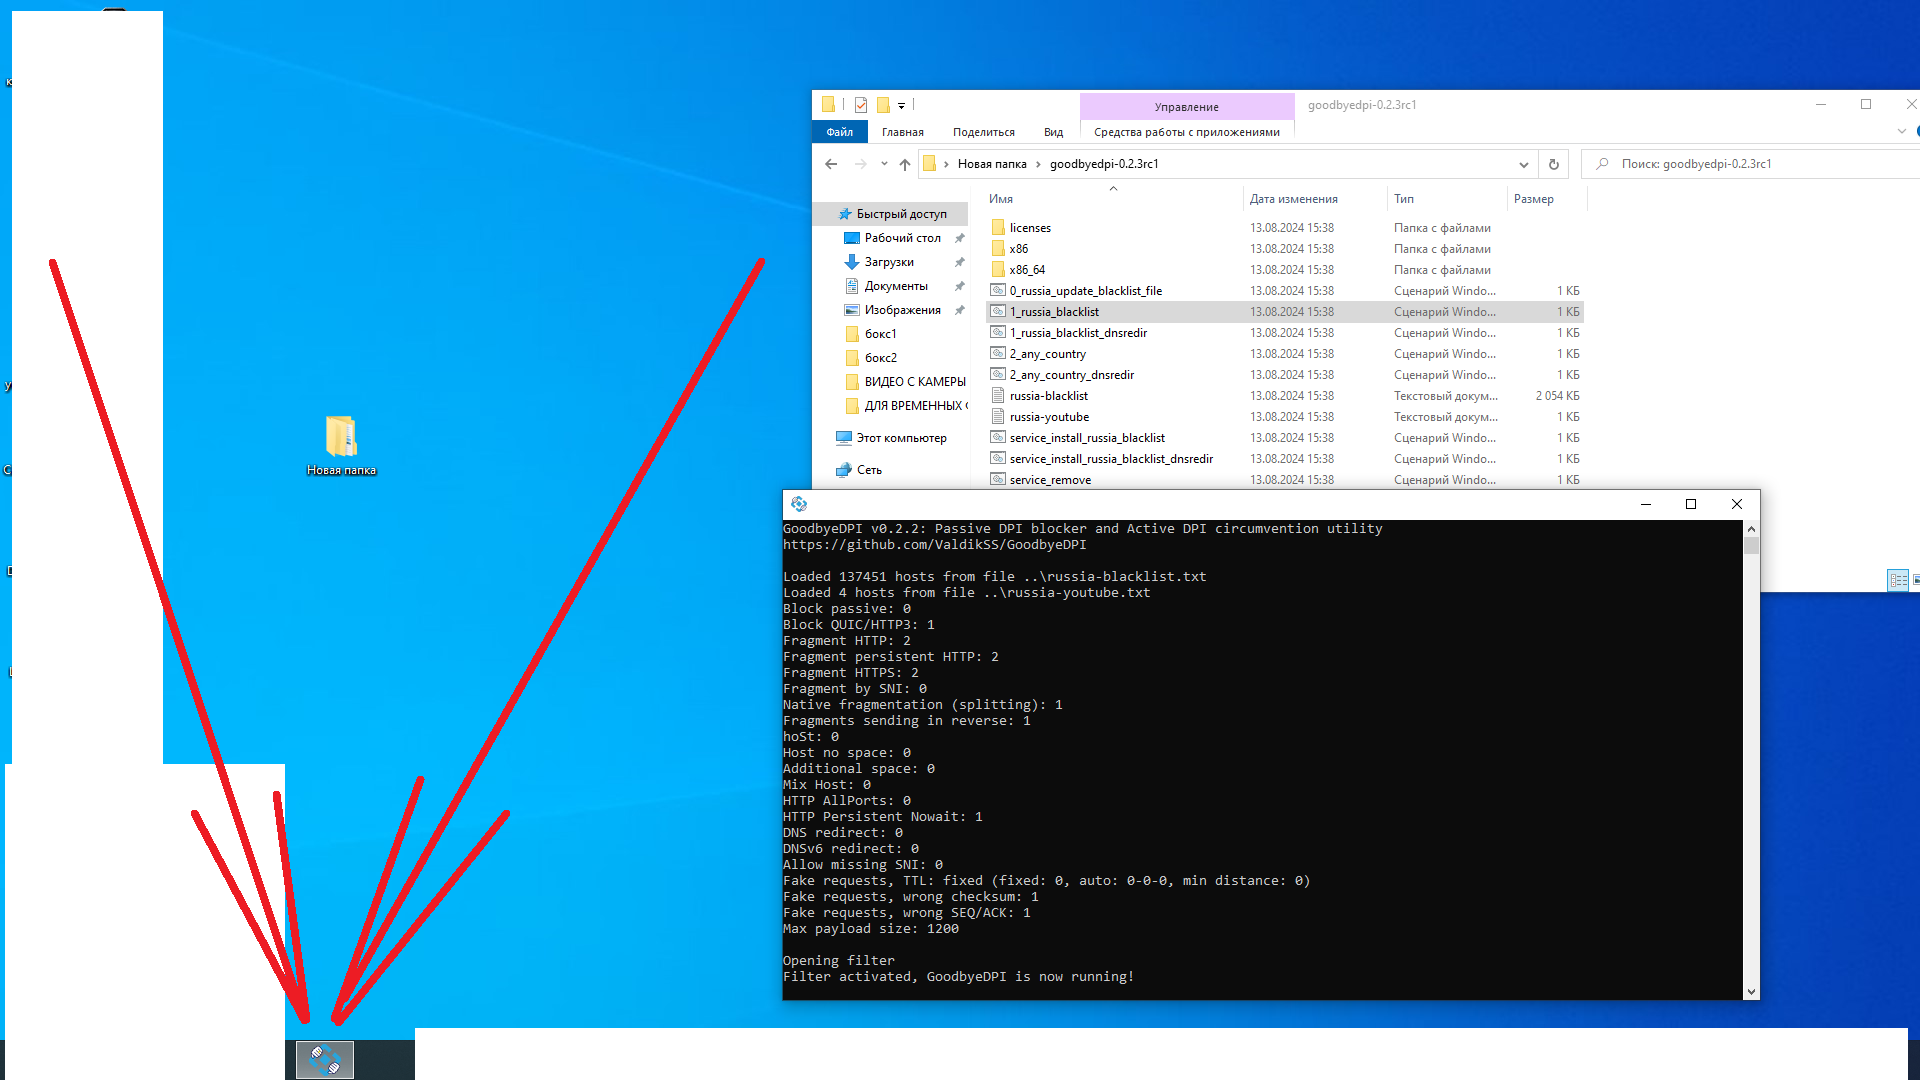Image resolution: width=1920 pixels, height=1080 pixels.
Task: Open the Файл menu tab
Action: [x=839, y=132]
